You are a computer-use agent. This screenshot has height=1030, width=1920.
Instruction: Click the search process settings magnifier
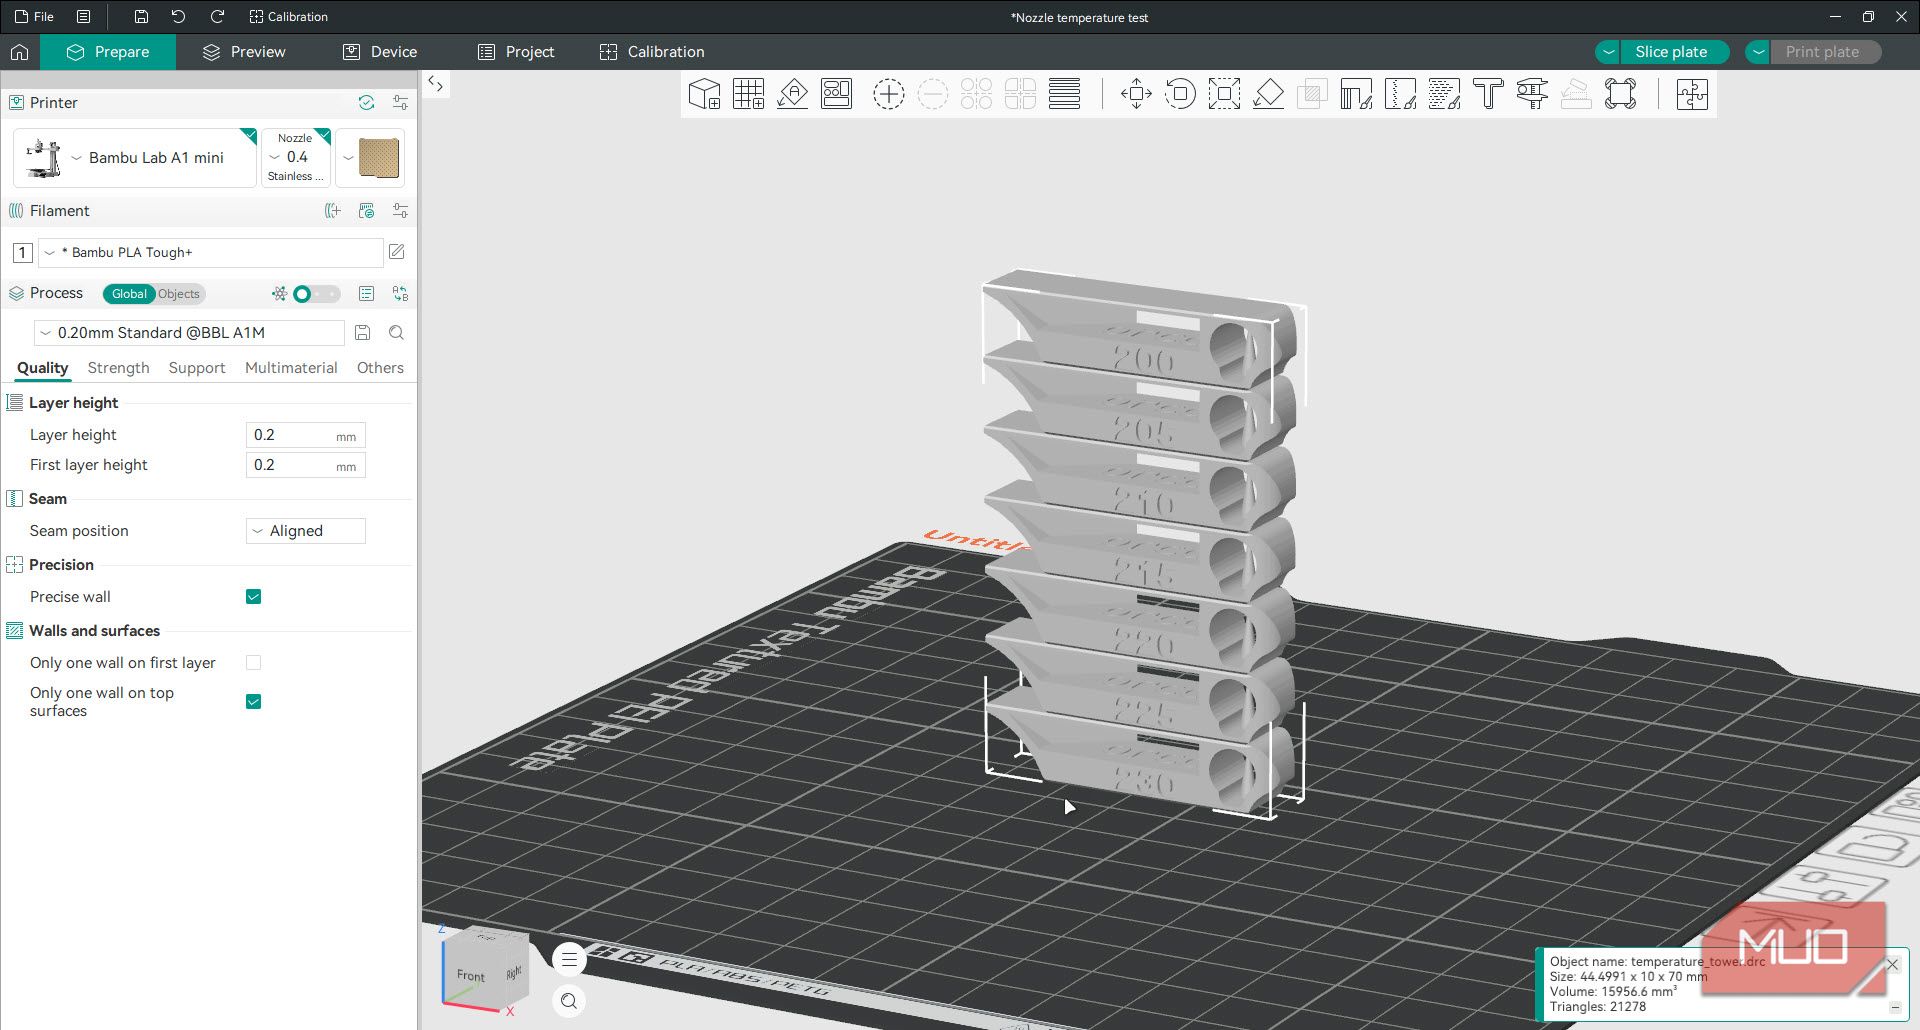(x=396, y=333)
